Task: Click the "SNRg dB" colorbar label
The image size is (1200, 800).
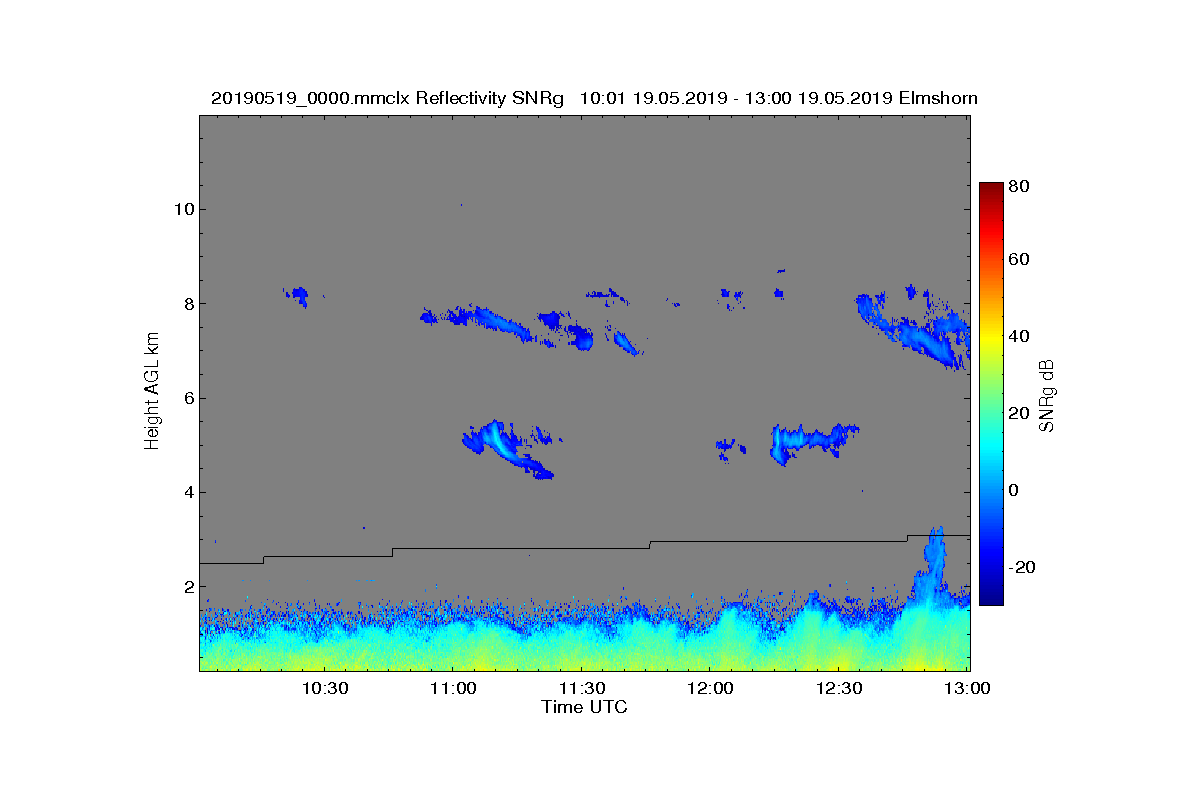Action: click(x=1046, y=395)
